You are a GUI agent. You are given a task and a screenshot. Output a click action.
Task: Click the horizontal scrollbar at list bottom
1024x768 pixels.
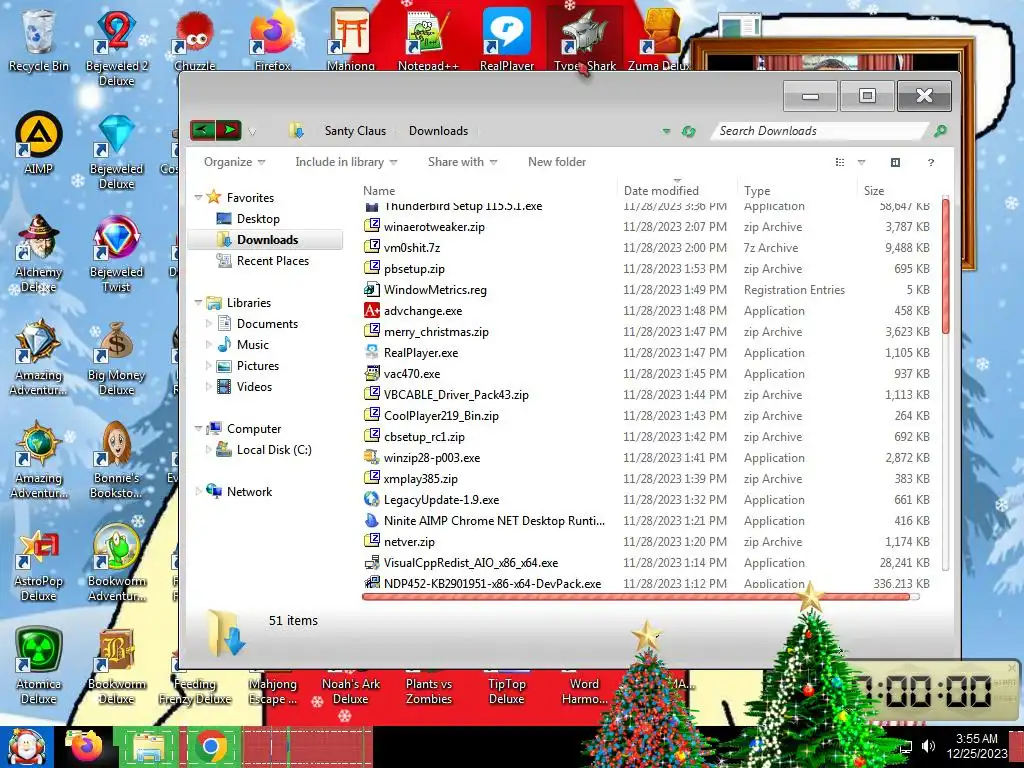point(635,596)
